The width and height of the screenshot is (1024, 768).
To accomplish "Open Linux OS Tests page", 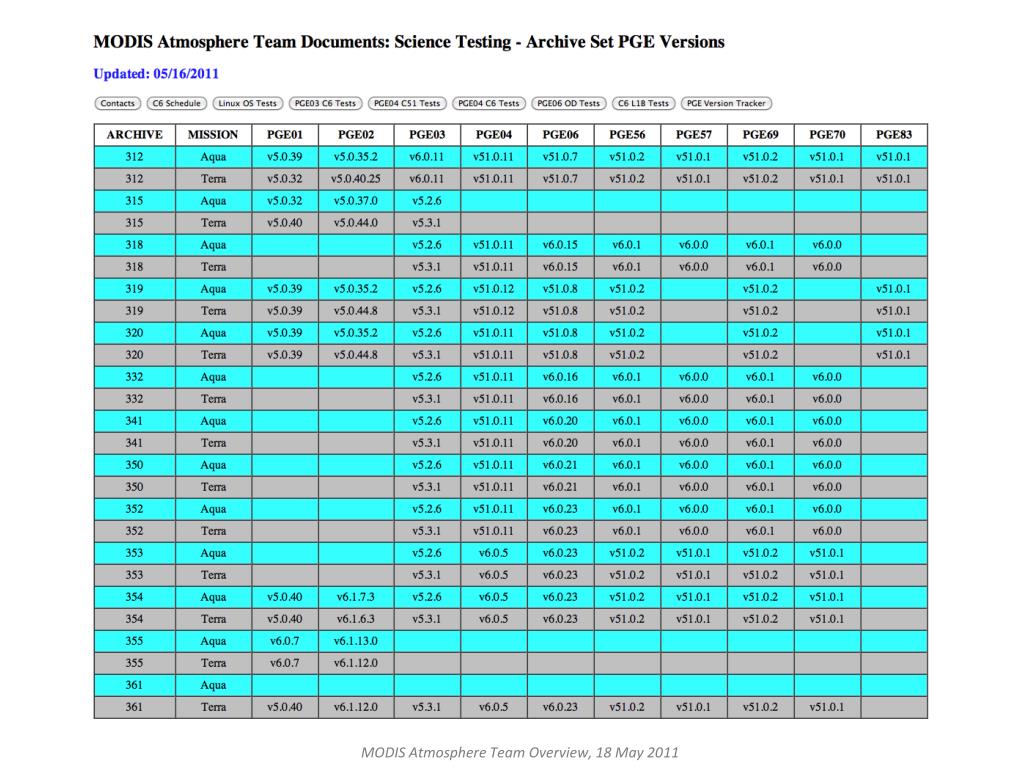I will point(248,103).
